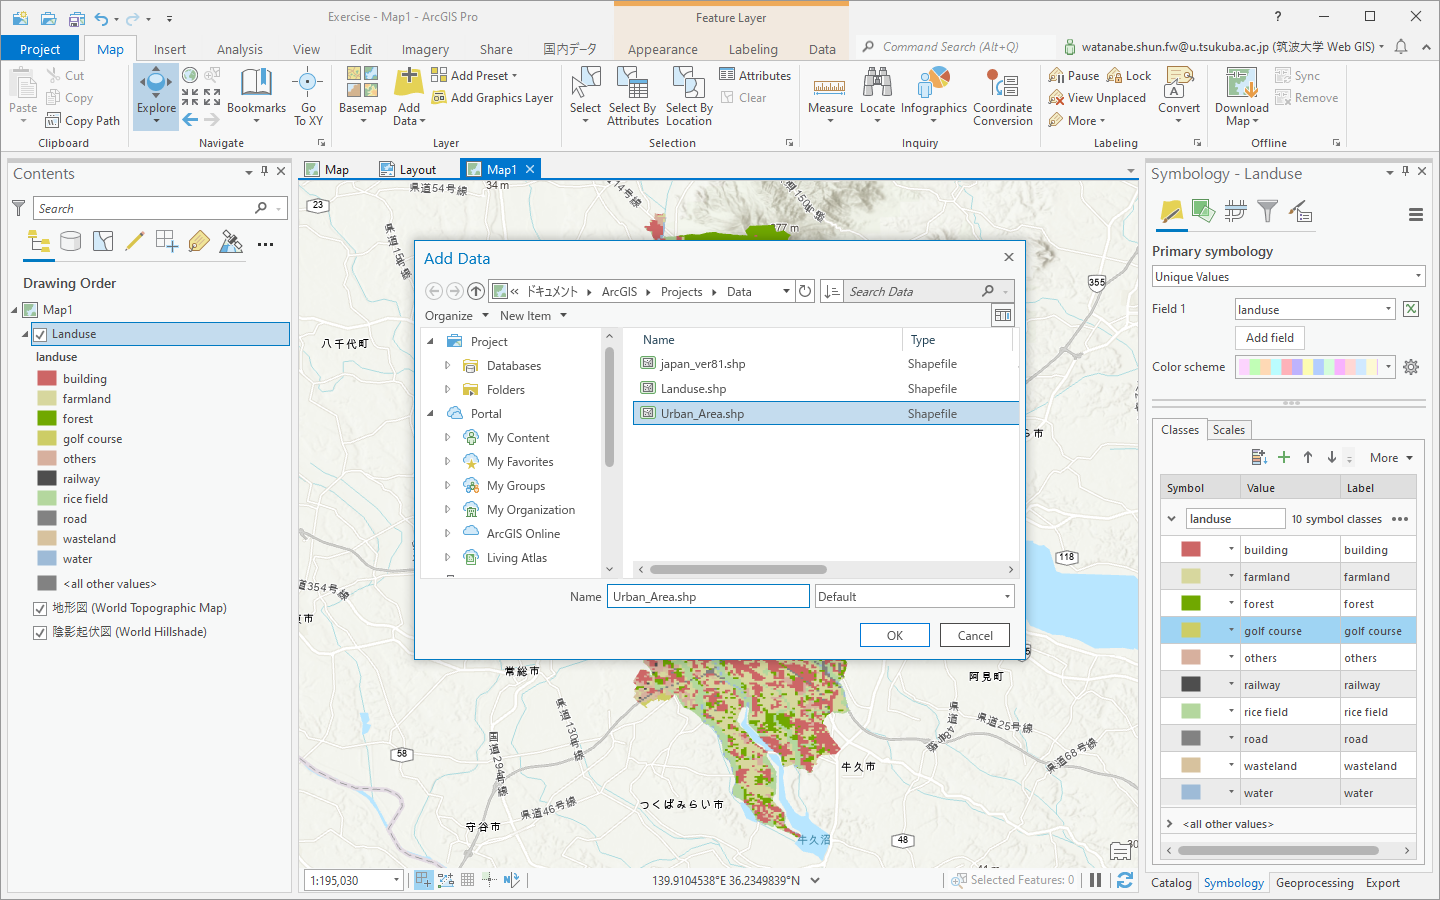Open the Analysis ribbon tab
This screenshot has width=1440, height=900.
240,49
